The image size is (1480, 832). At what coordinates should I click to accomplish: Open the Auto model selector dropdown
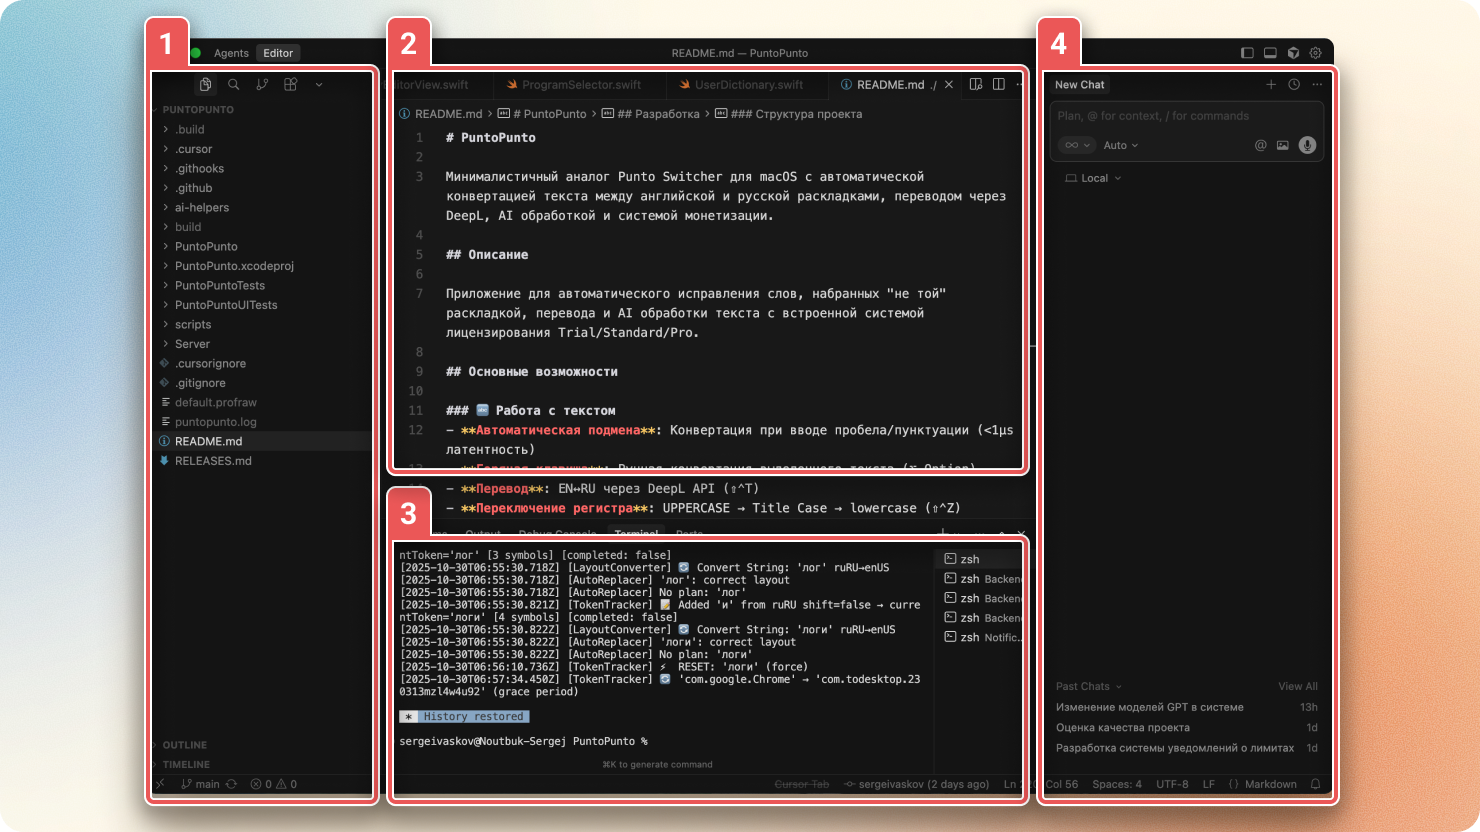[1119, 145]
